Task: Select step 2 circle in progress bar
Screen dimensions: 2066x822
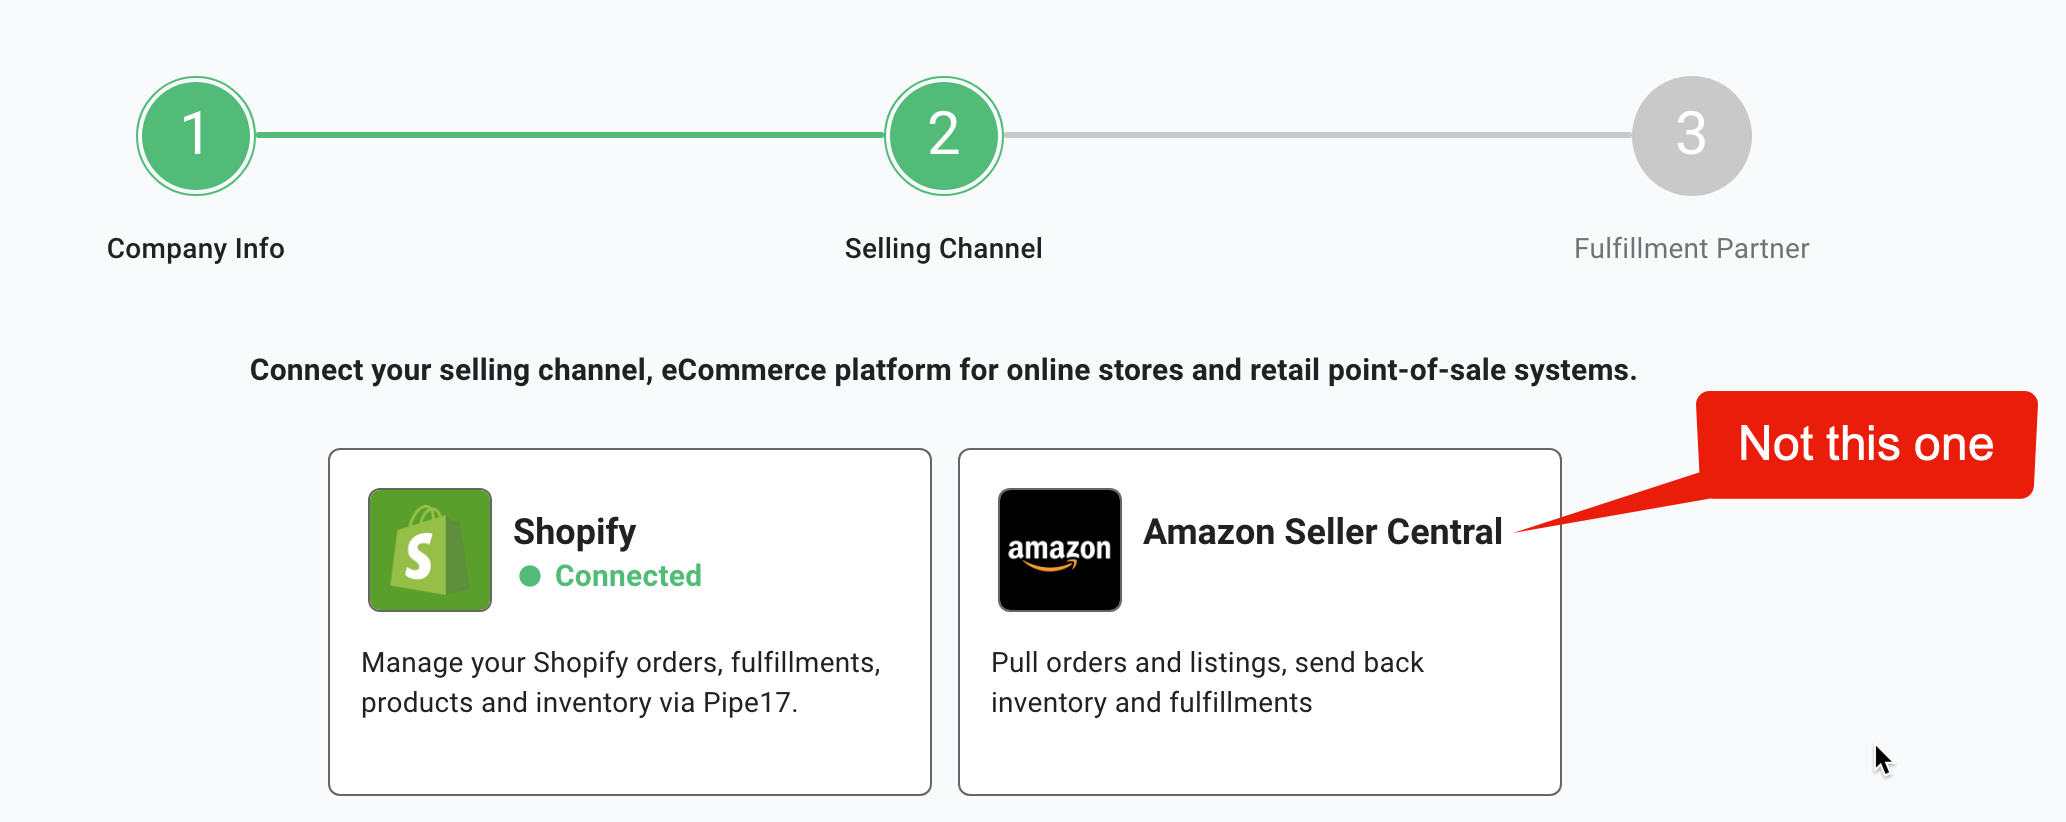Action: [944, 135]
